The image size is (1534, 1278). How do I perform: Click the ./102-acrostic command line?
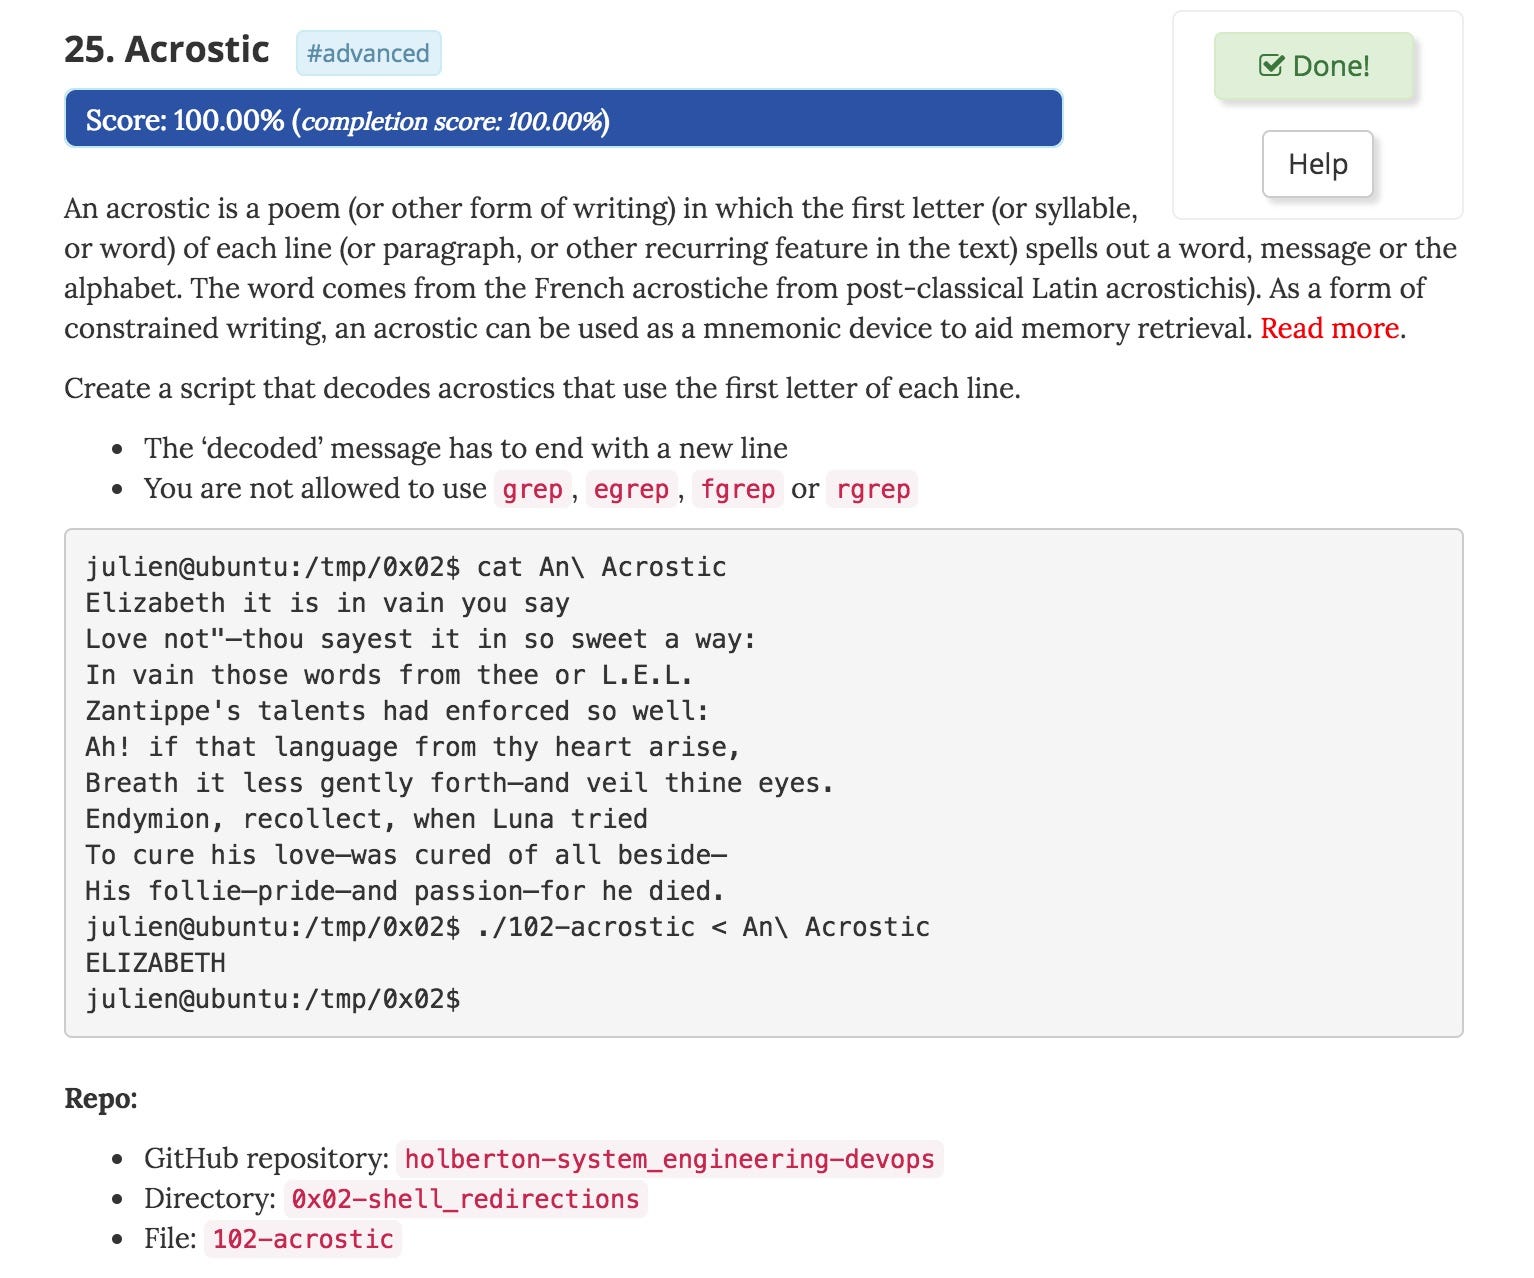coord(507,927)
